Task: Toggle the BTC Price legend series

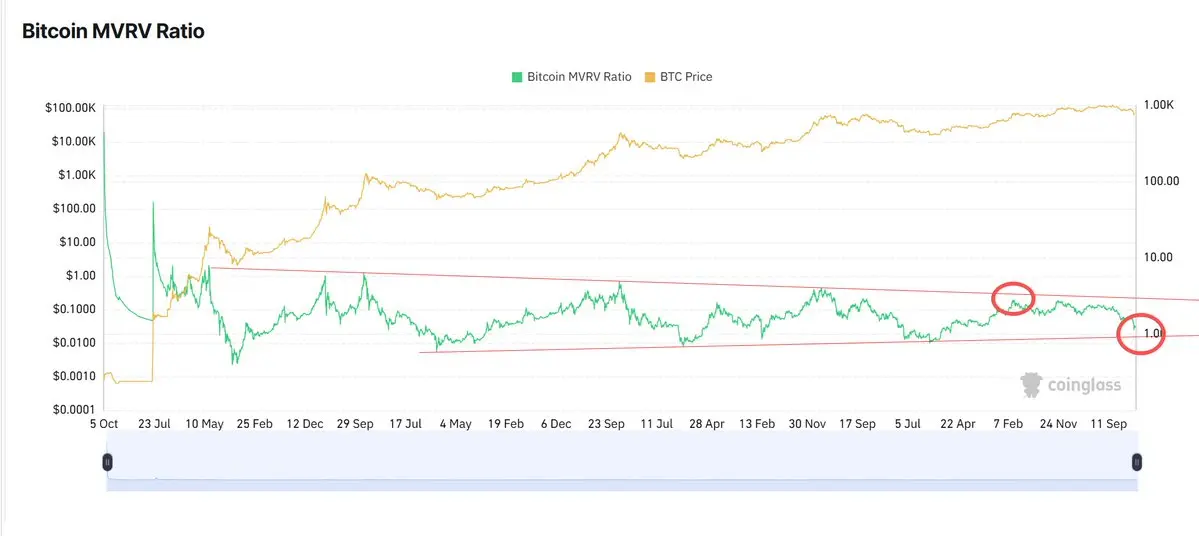Action: (685, 77)
